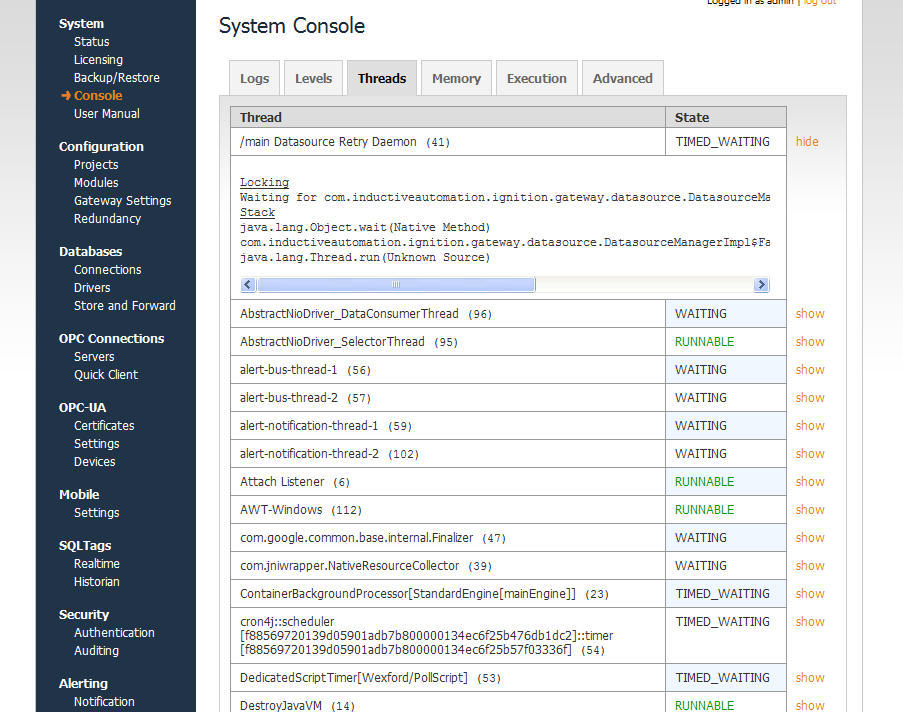903x712 pixels.
Task: Click the Stack heading in thread details
Action: pyautogui.click(x=257, y=212)
